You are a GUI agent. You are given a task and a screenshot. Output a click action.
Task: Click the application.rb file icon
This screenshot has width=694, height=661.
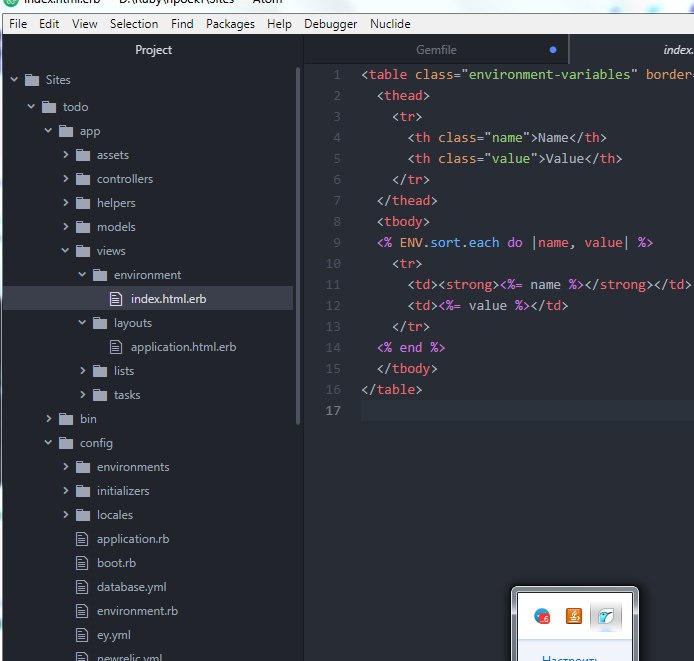(82, 539)
